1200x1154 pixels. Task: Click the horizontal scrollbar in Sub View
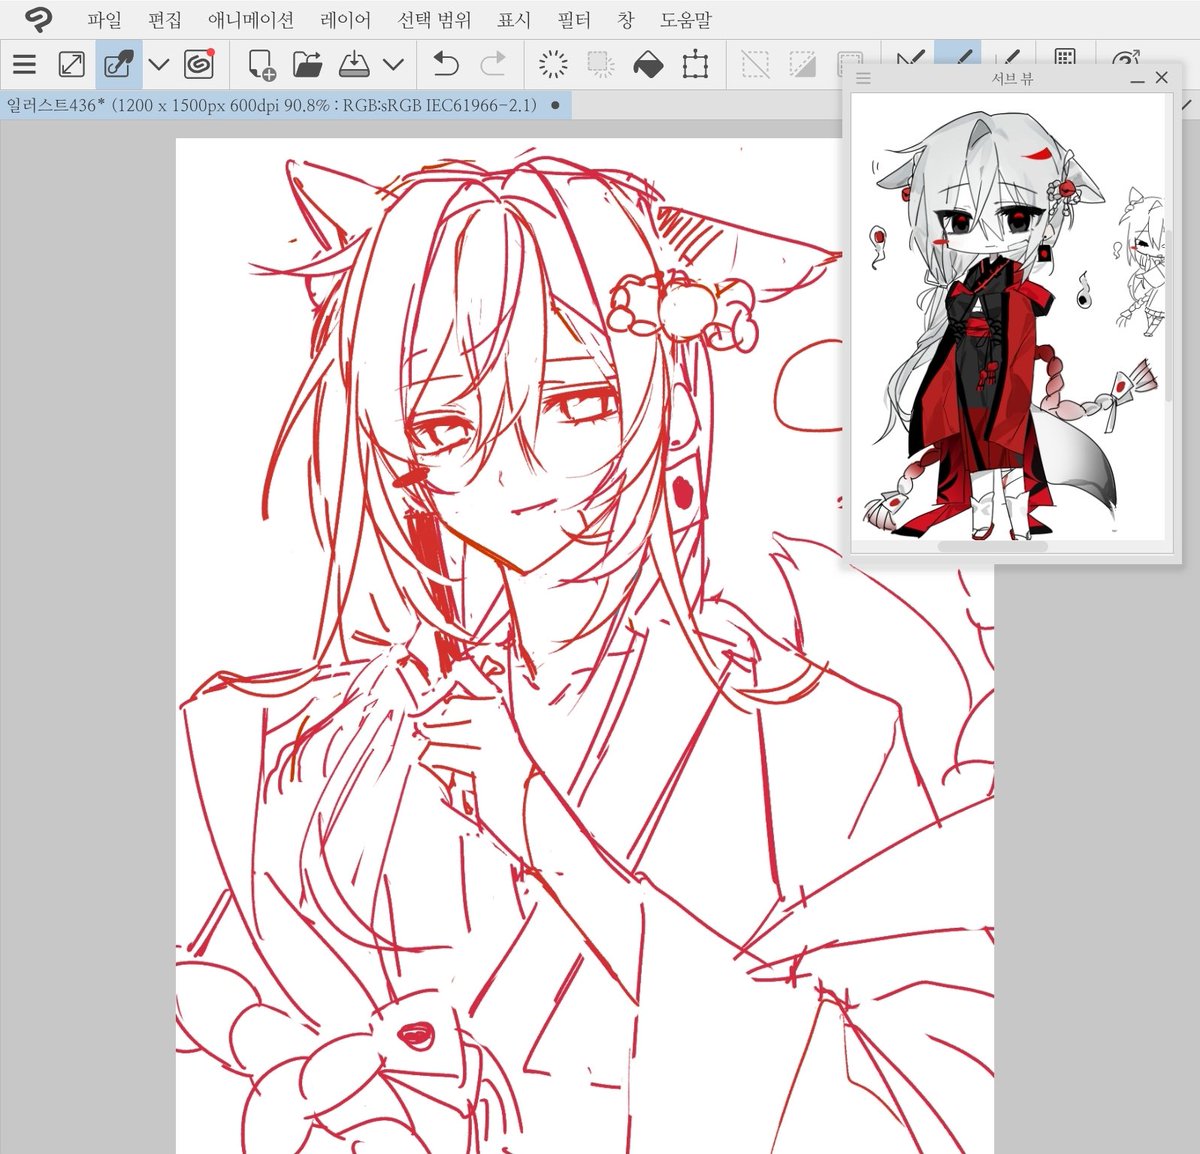993,547
